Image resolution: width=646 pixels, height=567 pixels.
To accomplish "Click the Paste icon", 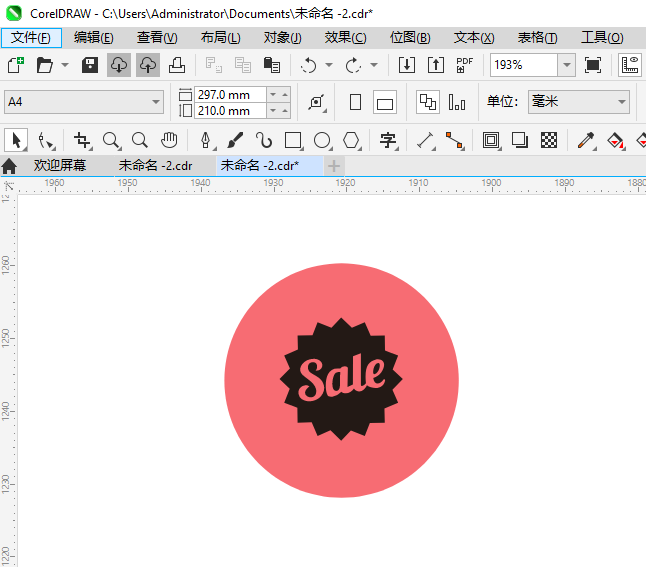I will coord(272,65).
